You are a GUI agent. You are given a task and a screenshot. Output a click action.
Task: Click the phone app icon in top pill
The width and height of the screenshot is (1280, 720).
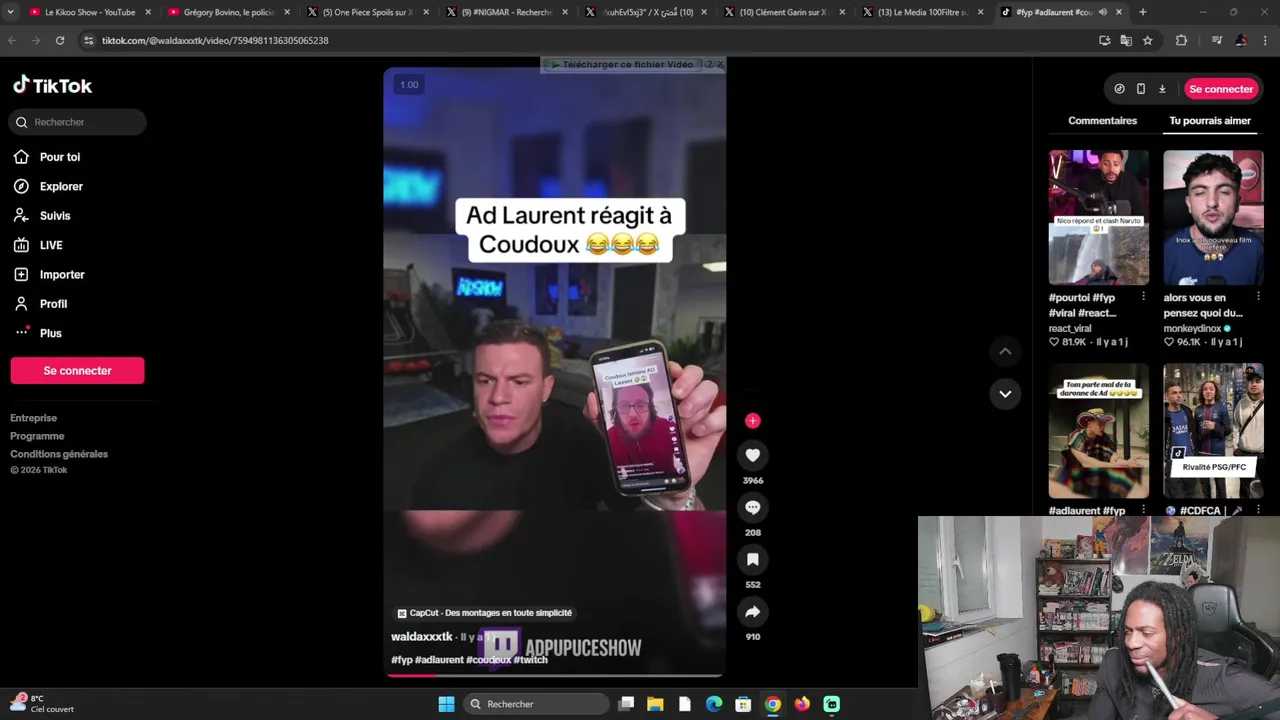pyautogui.click(x=1141, y=89)
